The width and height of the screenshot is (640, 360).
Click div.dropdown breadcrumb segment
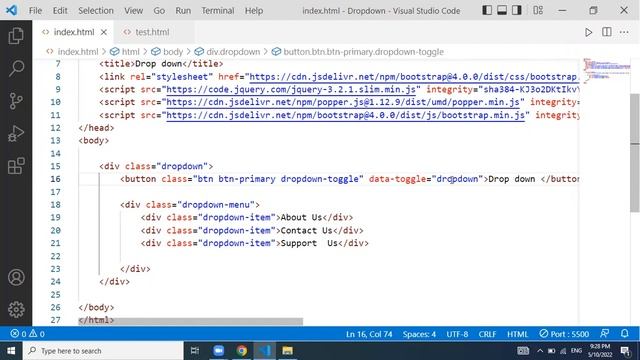[x=233, y=52]
